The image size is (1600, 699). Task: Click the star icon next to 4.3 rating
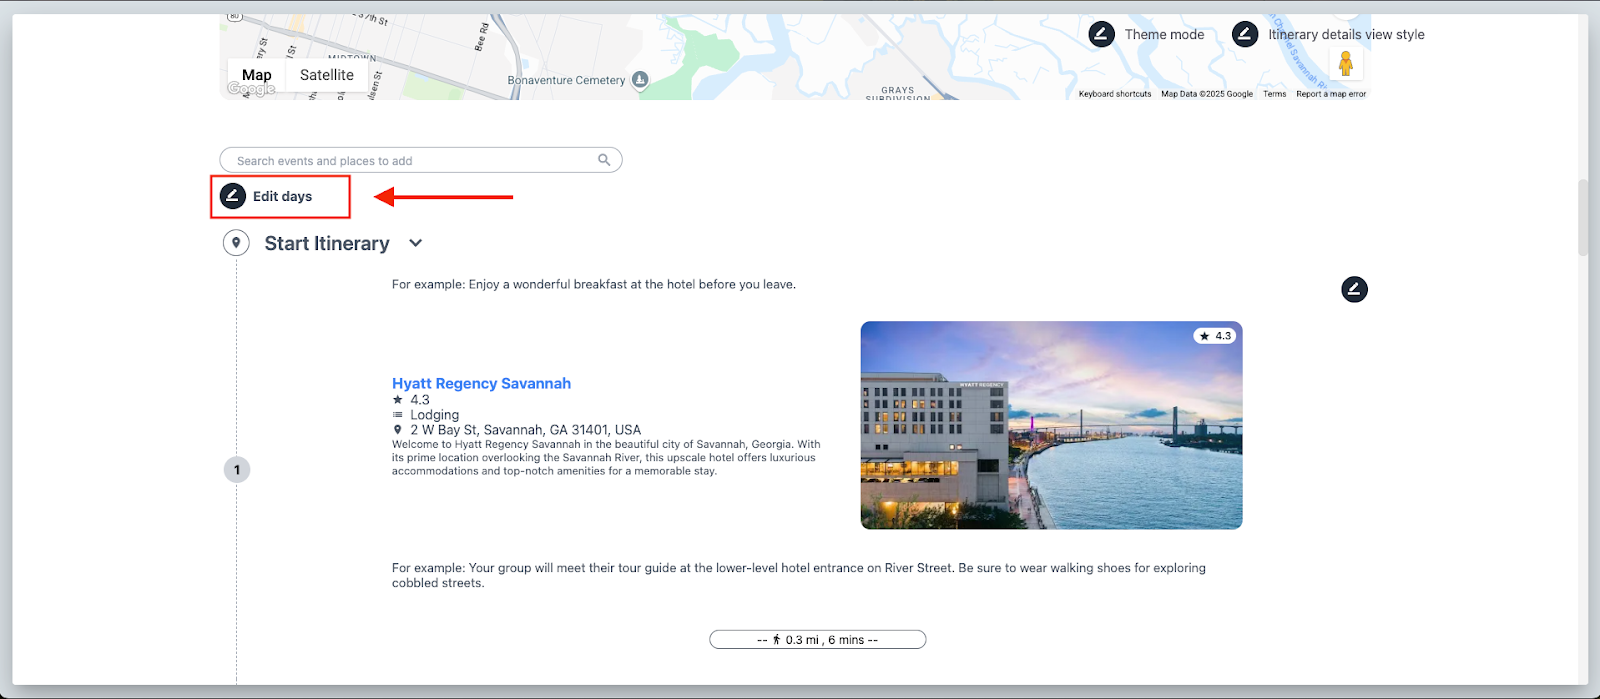(x=397, y=400)
